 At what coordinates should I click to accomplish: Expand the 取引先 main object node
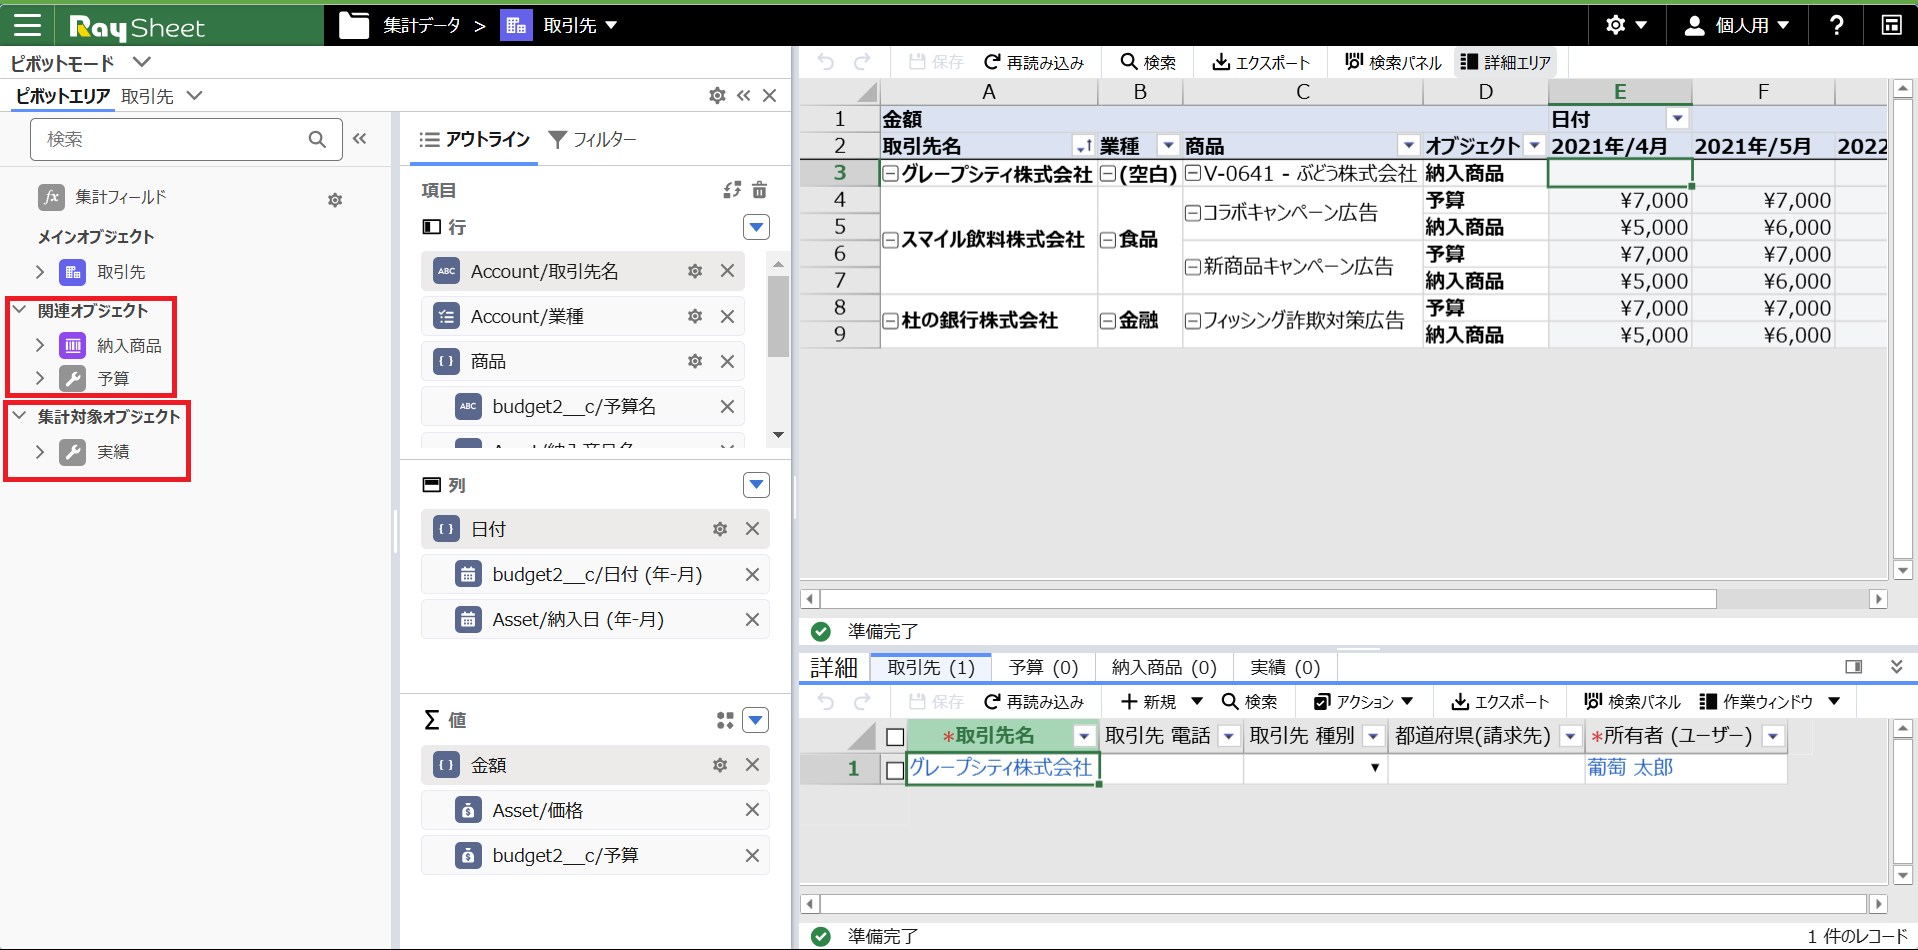coord(40,271)
